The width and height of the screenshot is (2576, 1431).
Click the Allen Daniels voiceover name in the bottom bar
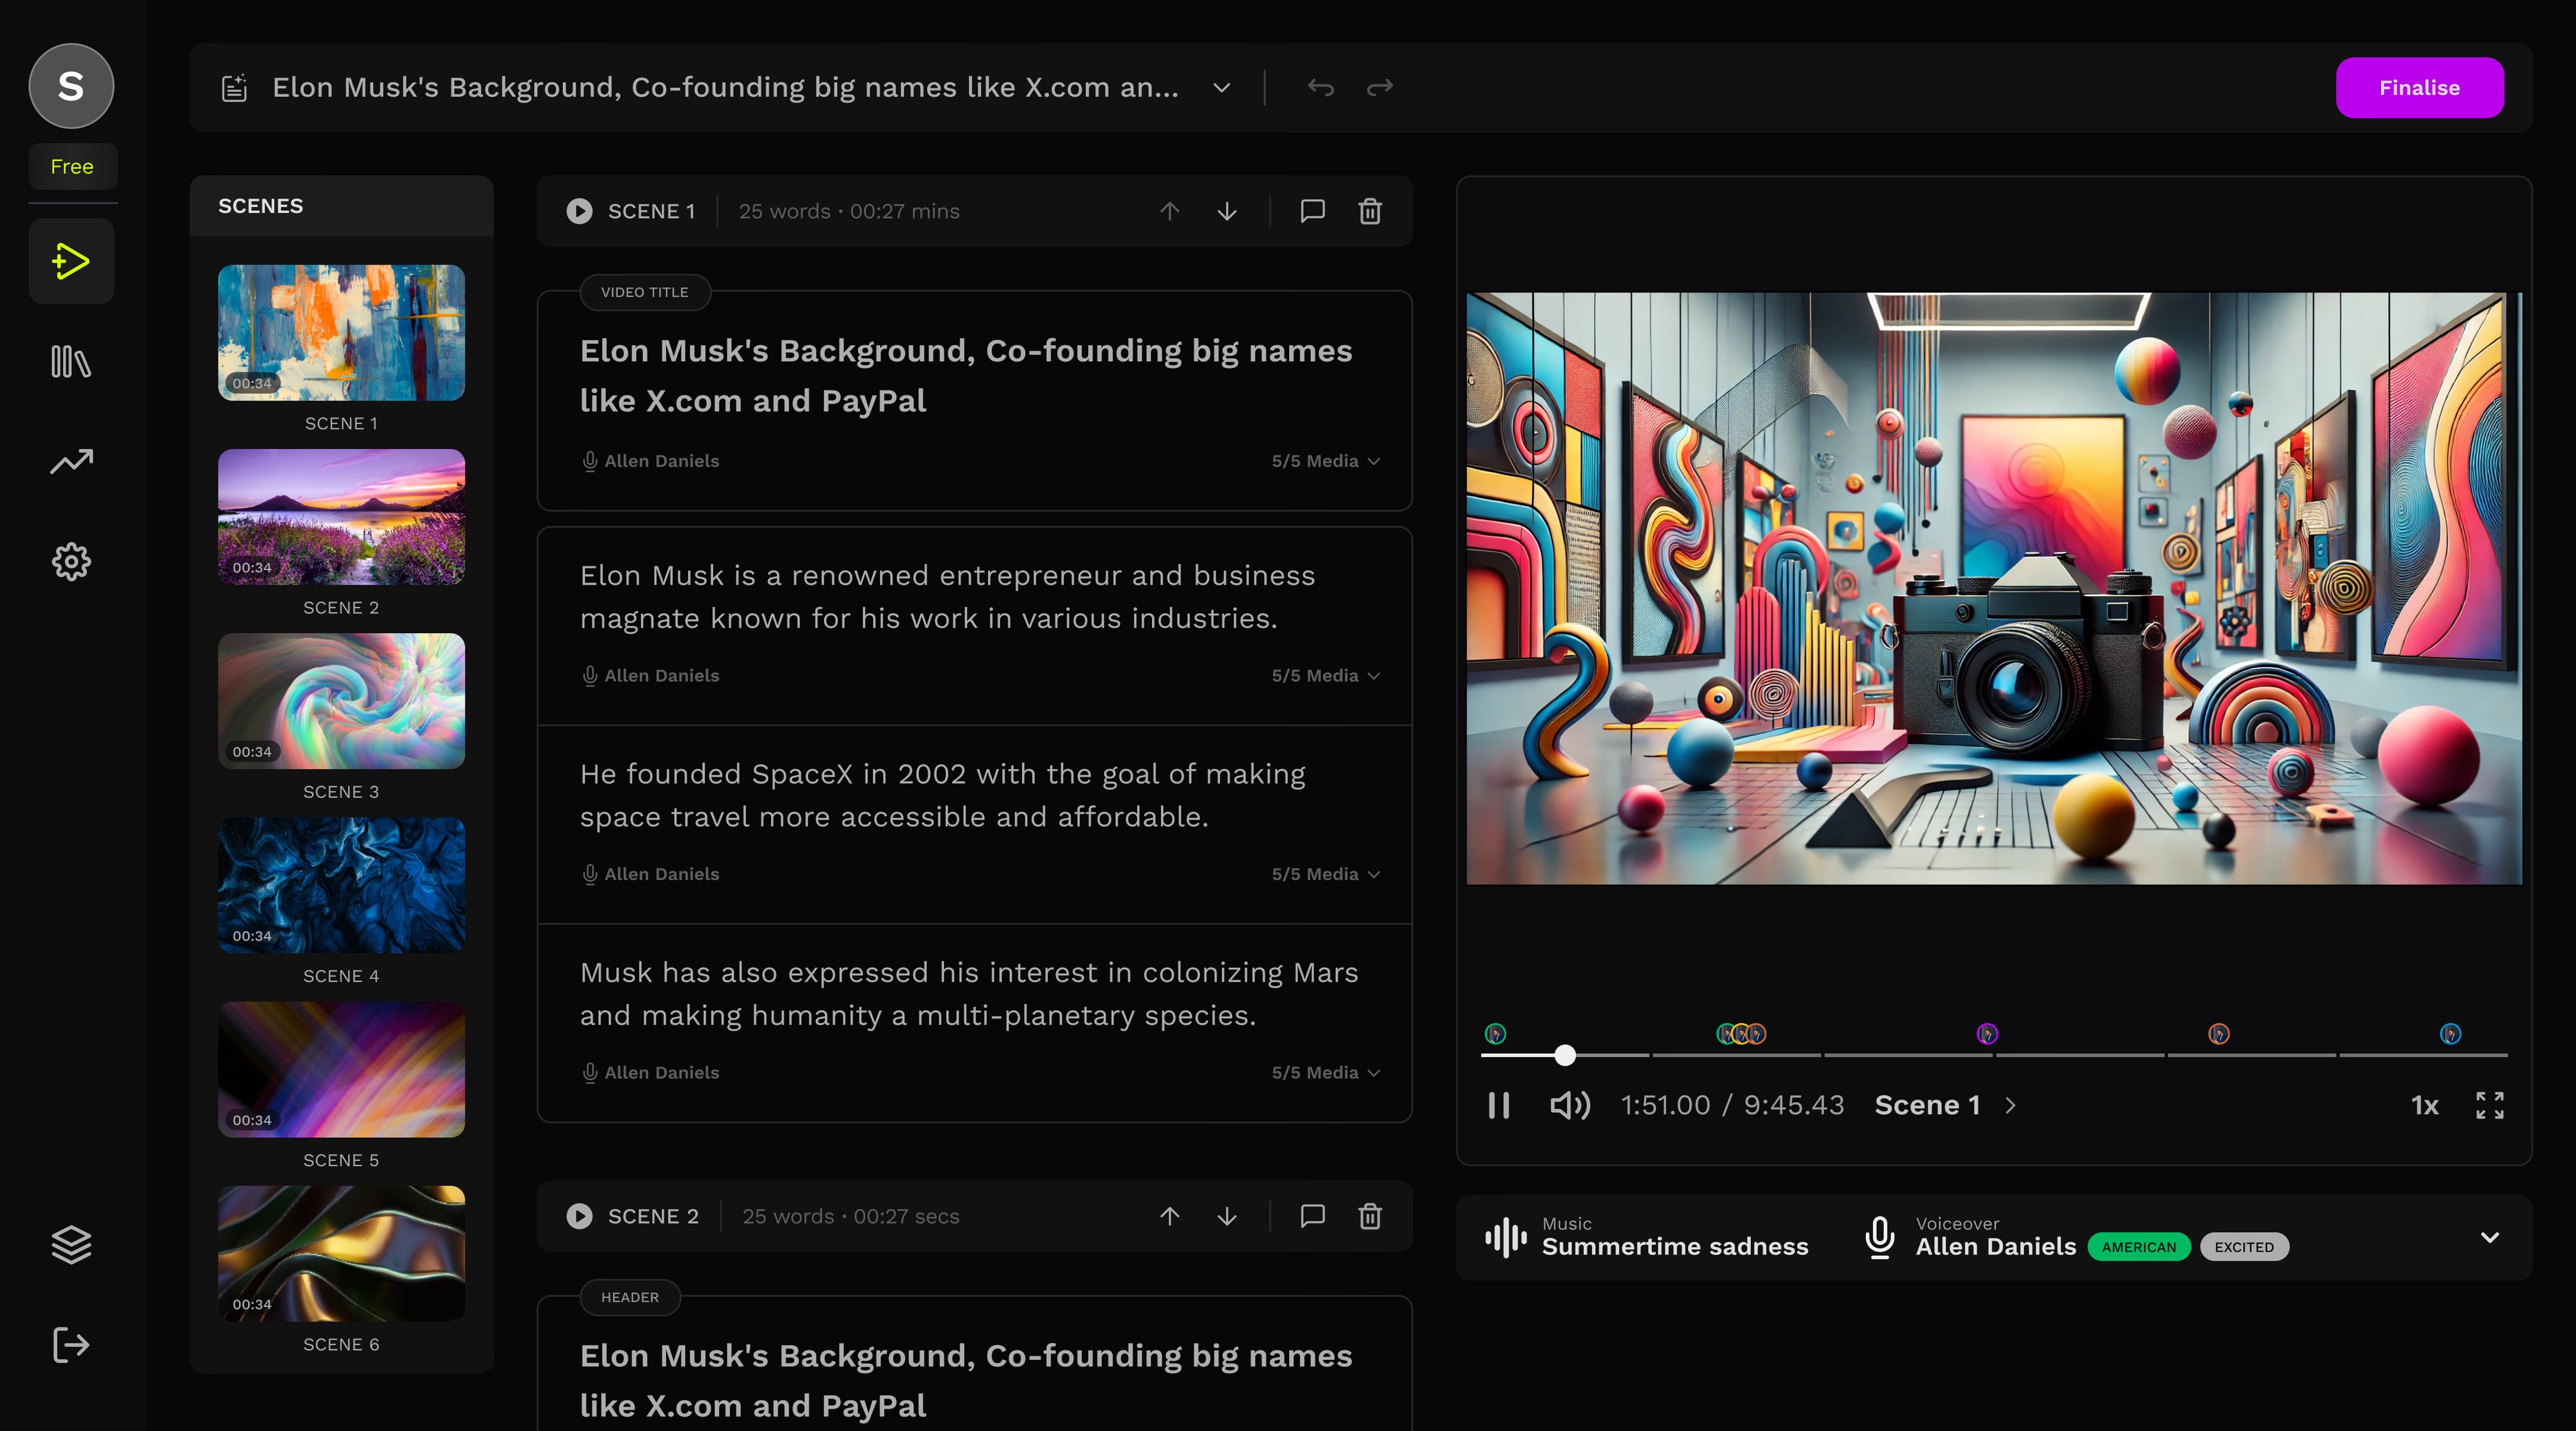[1996, 1247]
